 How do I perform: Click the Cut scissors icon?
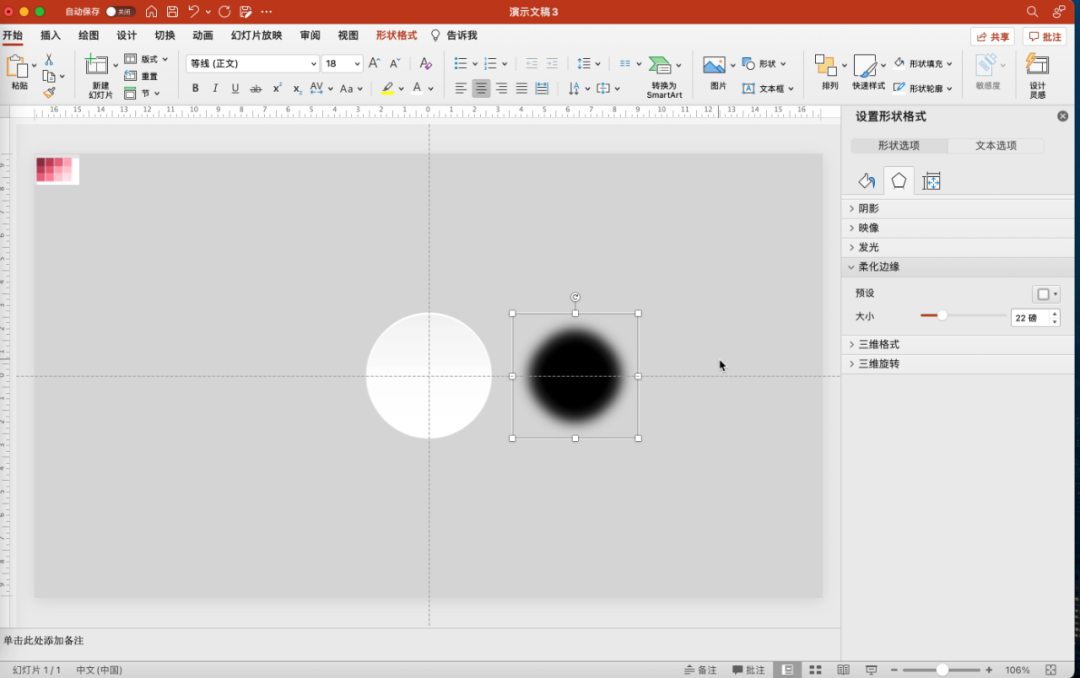[49, 60]
